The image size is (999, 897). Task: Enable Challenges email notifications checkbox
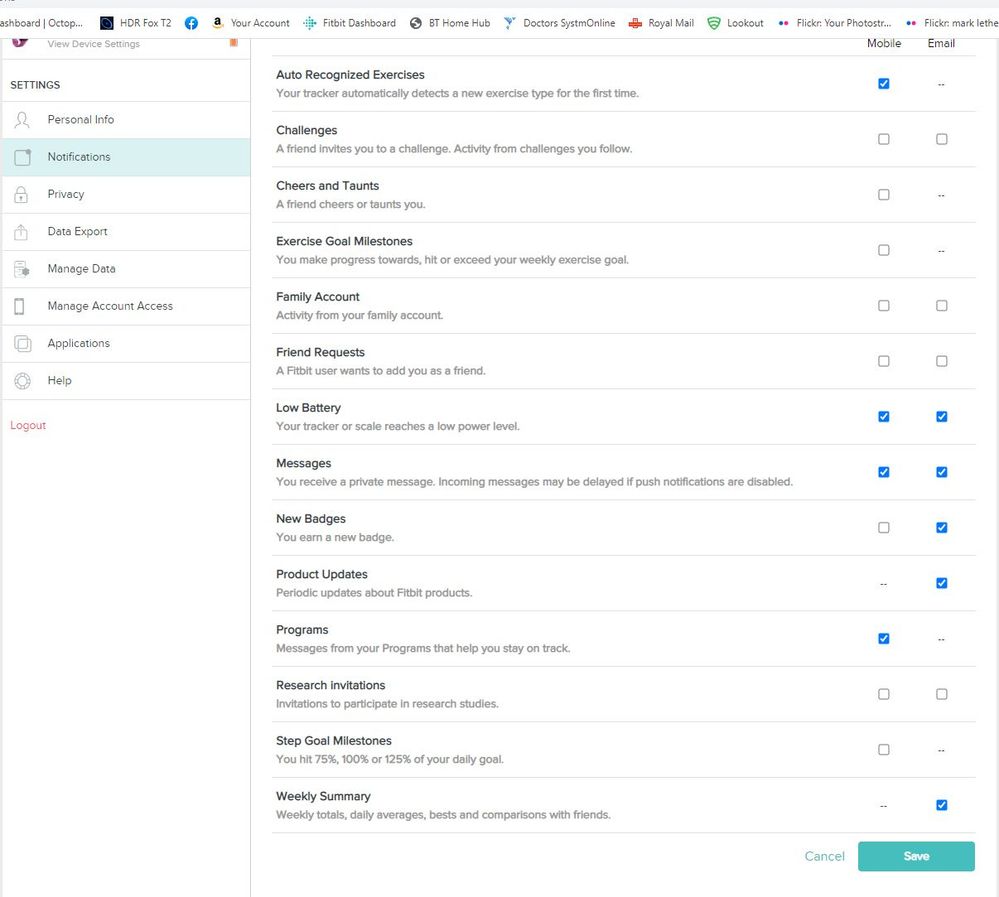coord(941,140)
